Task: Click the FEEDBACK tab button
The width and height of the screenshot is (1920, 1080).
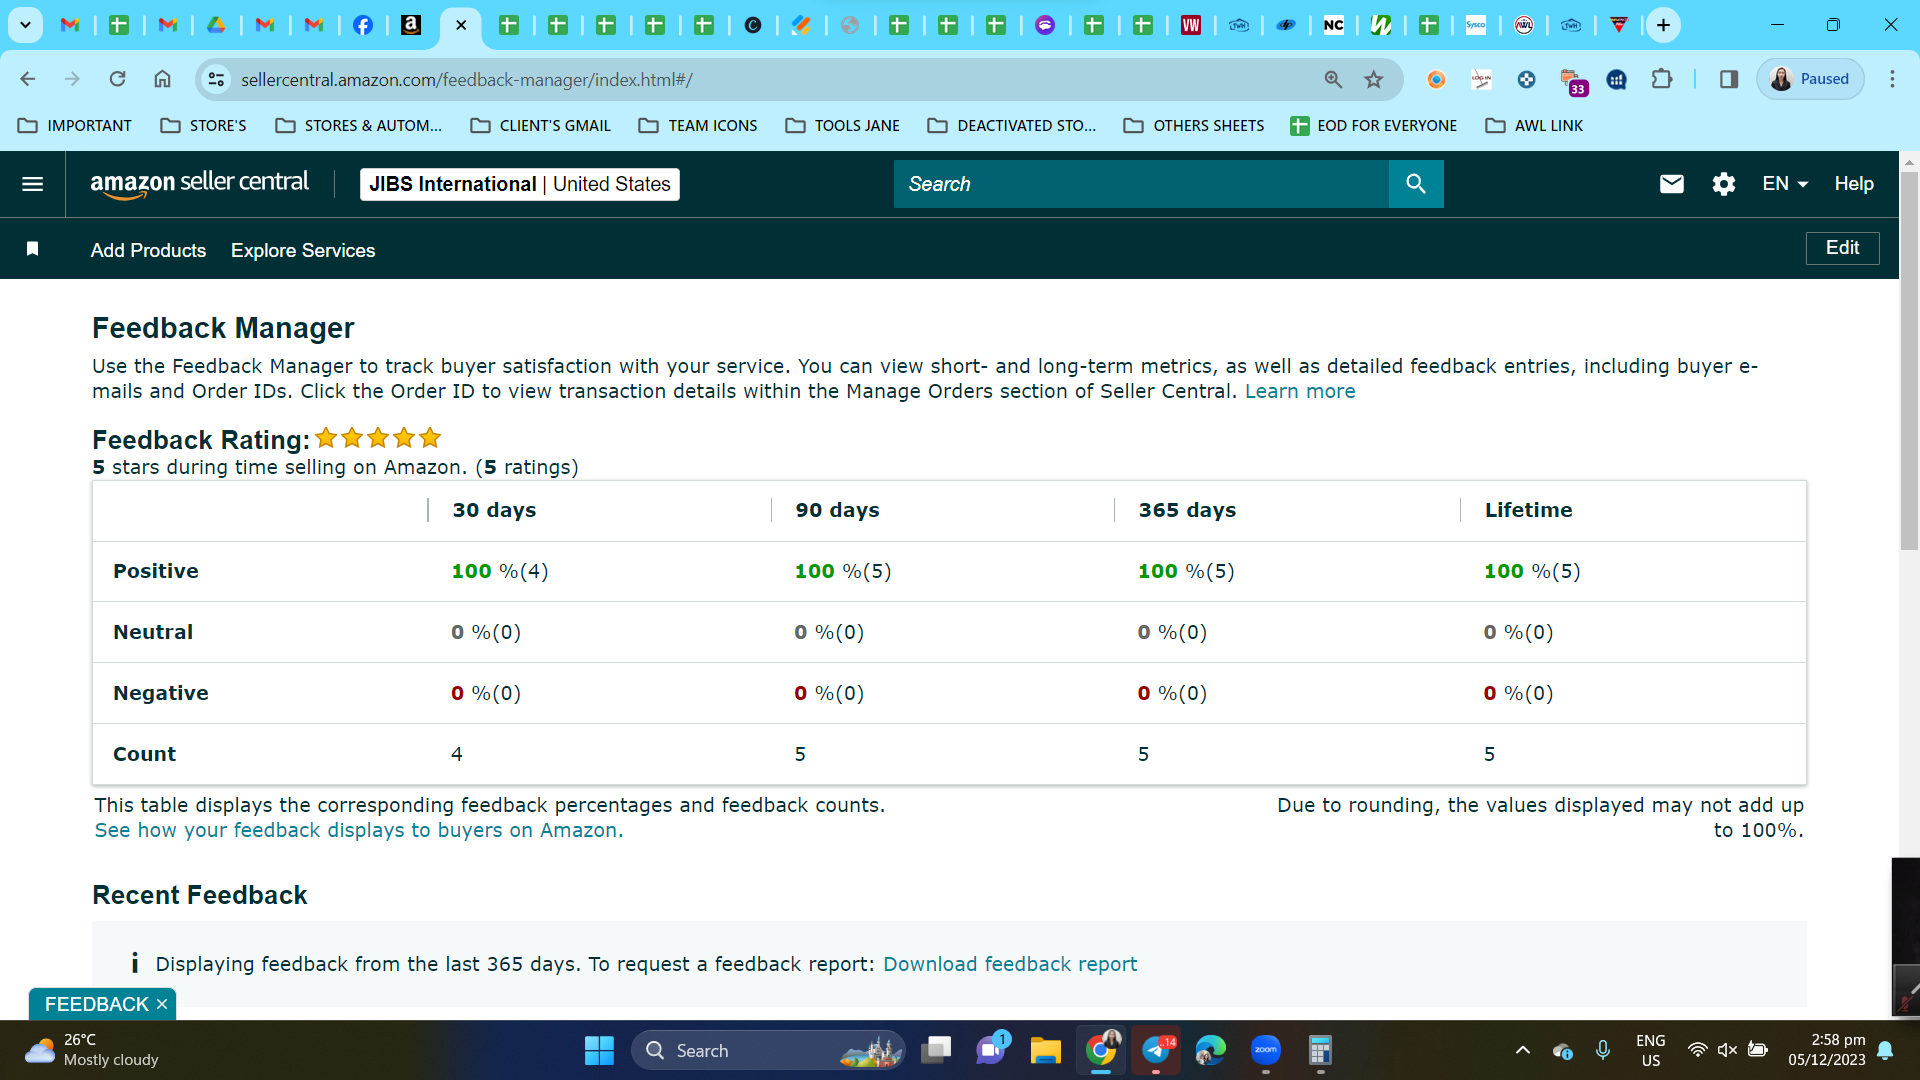Action: pos(96,1004)
